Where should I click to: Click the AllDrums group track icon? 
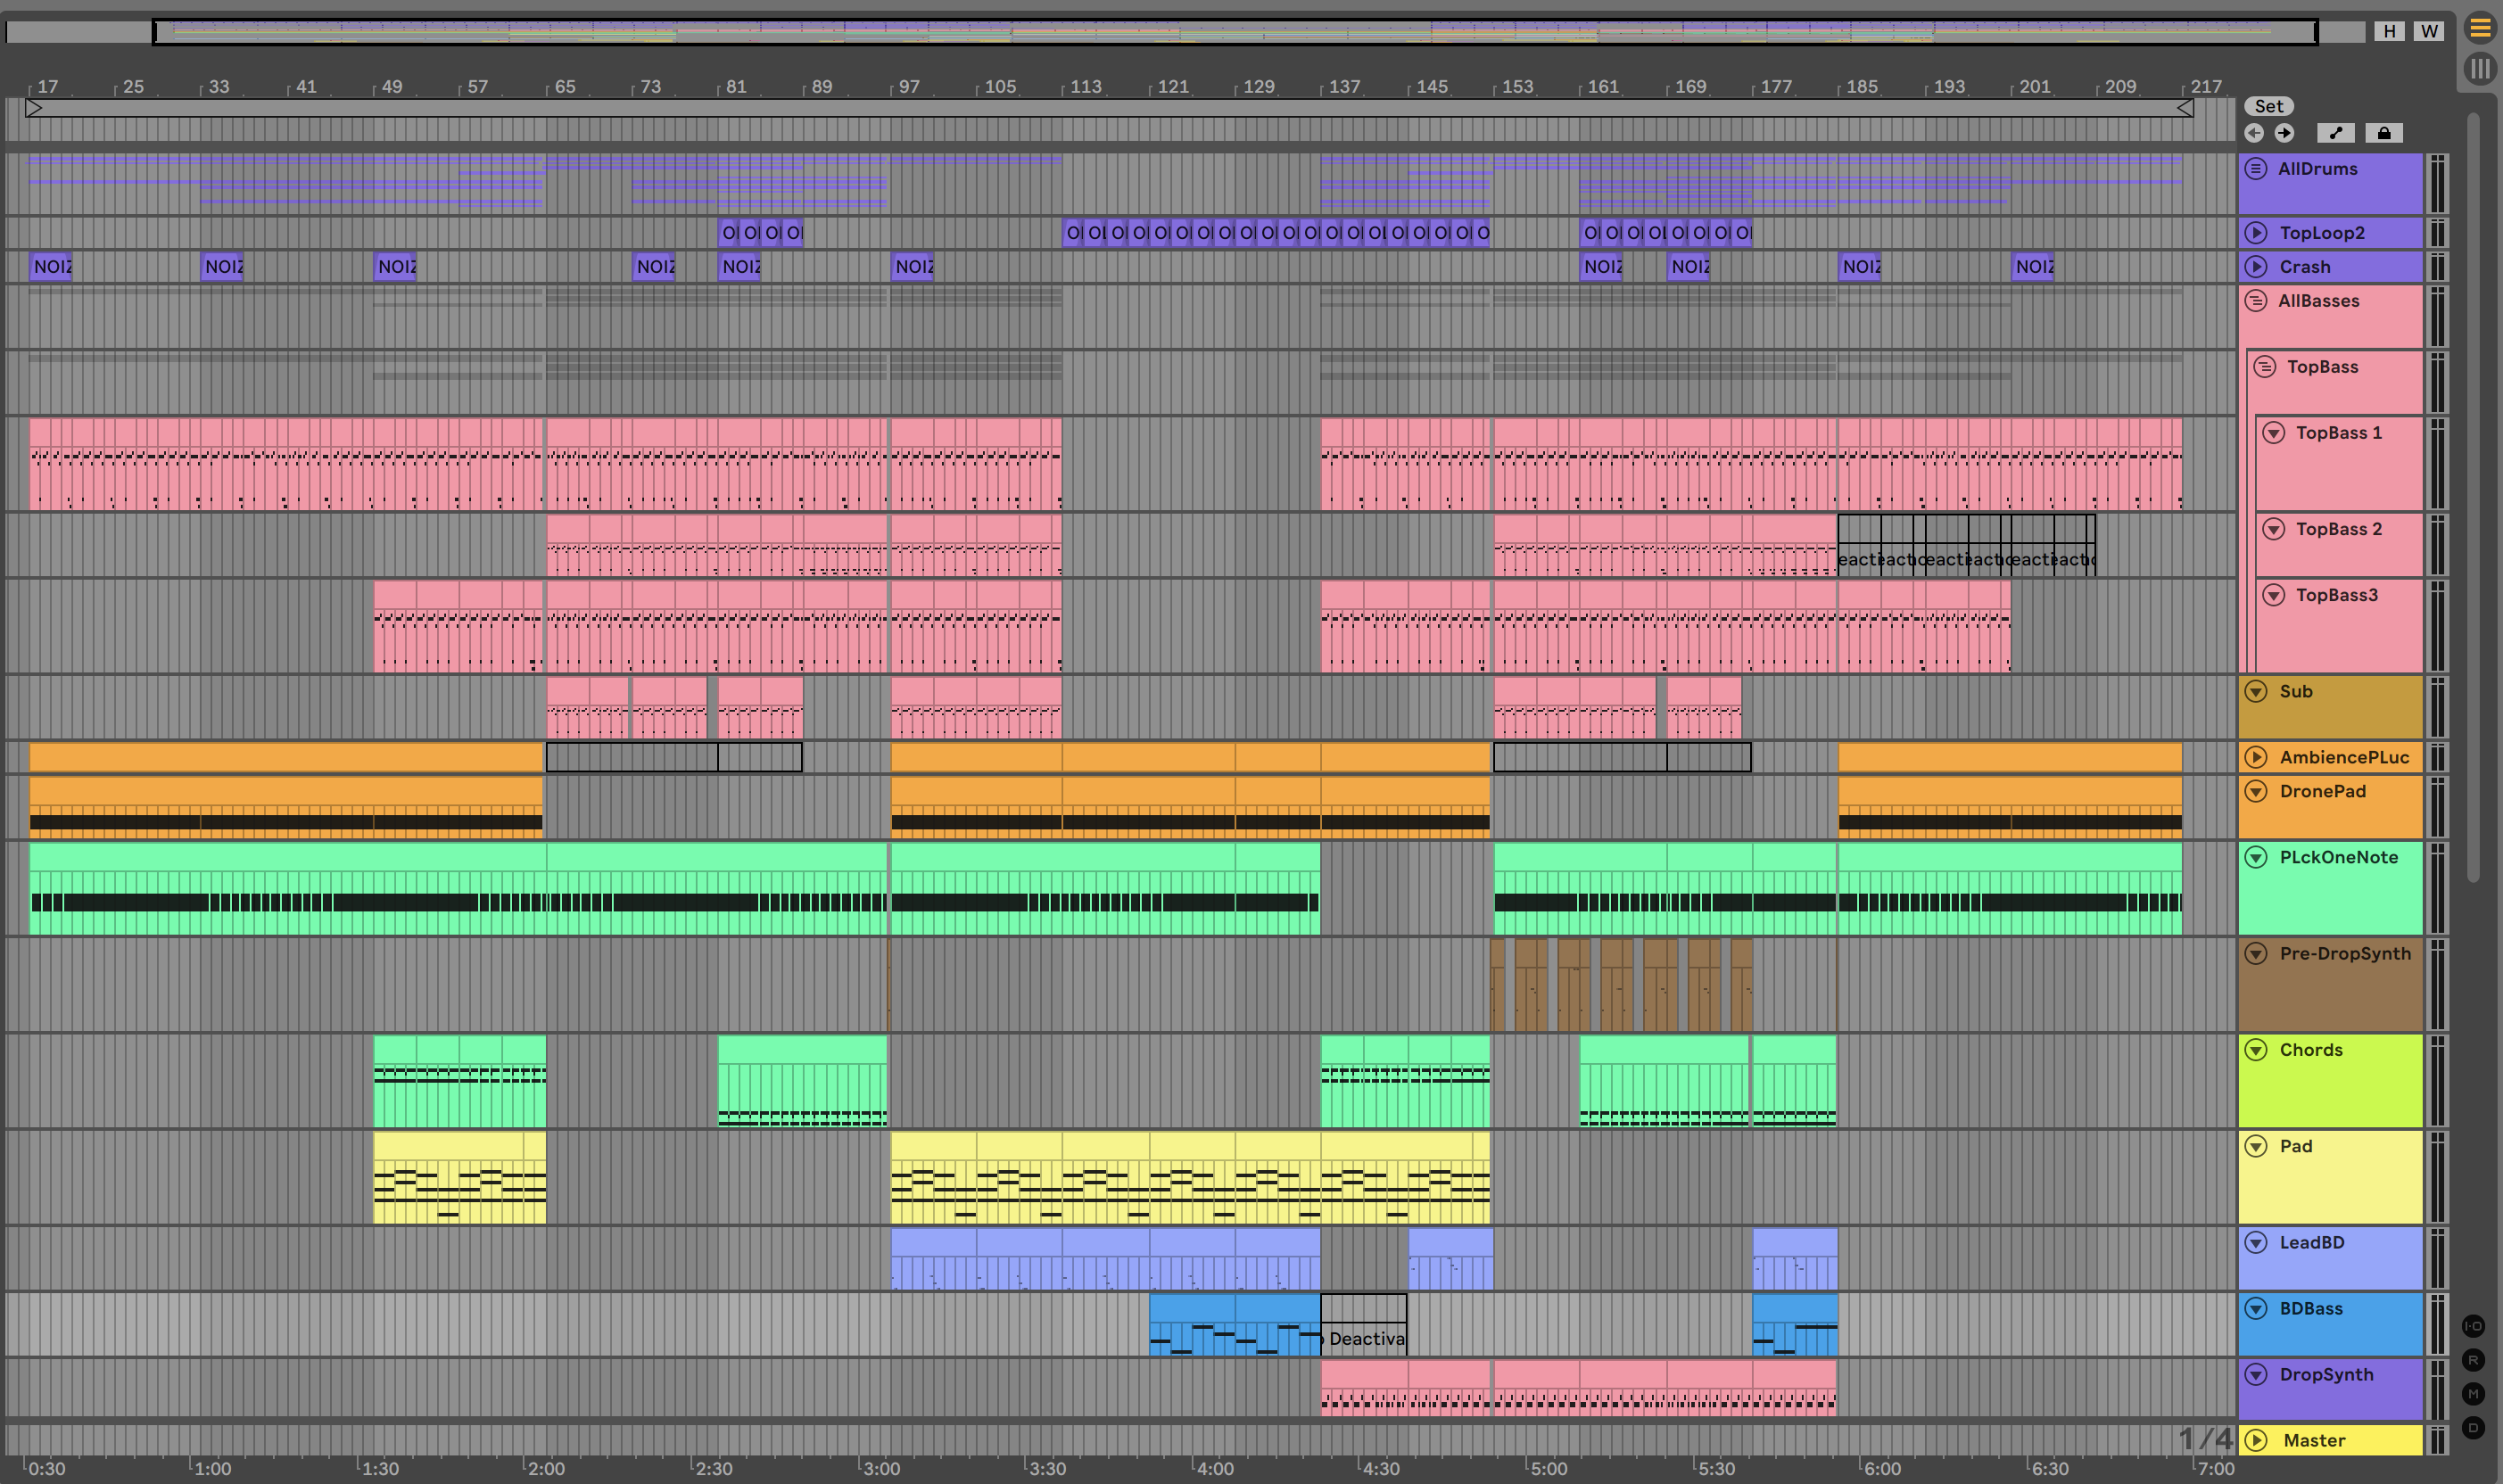[x=2256, y=169]
